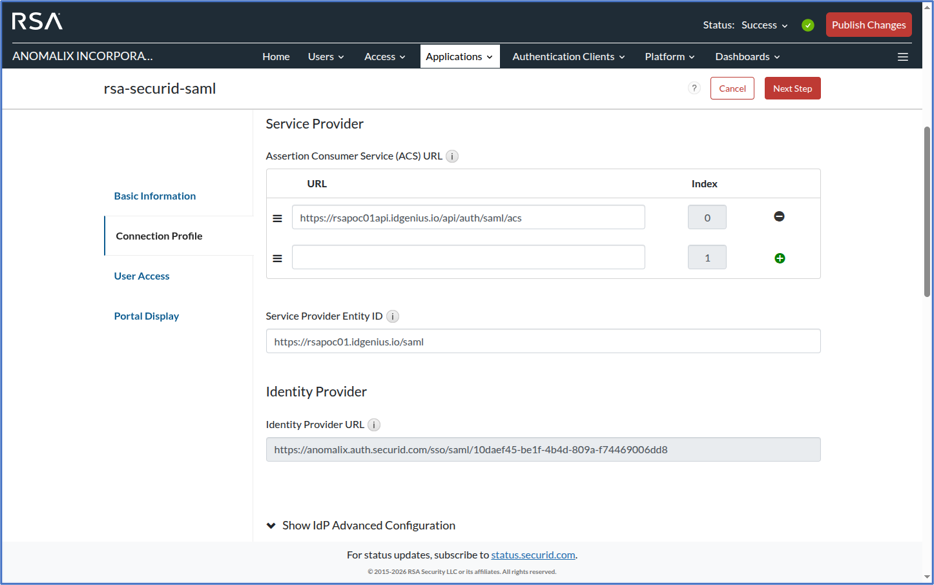Switch to User Access step
This screenshot has height=585, width=934.
tap(142, 276)
